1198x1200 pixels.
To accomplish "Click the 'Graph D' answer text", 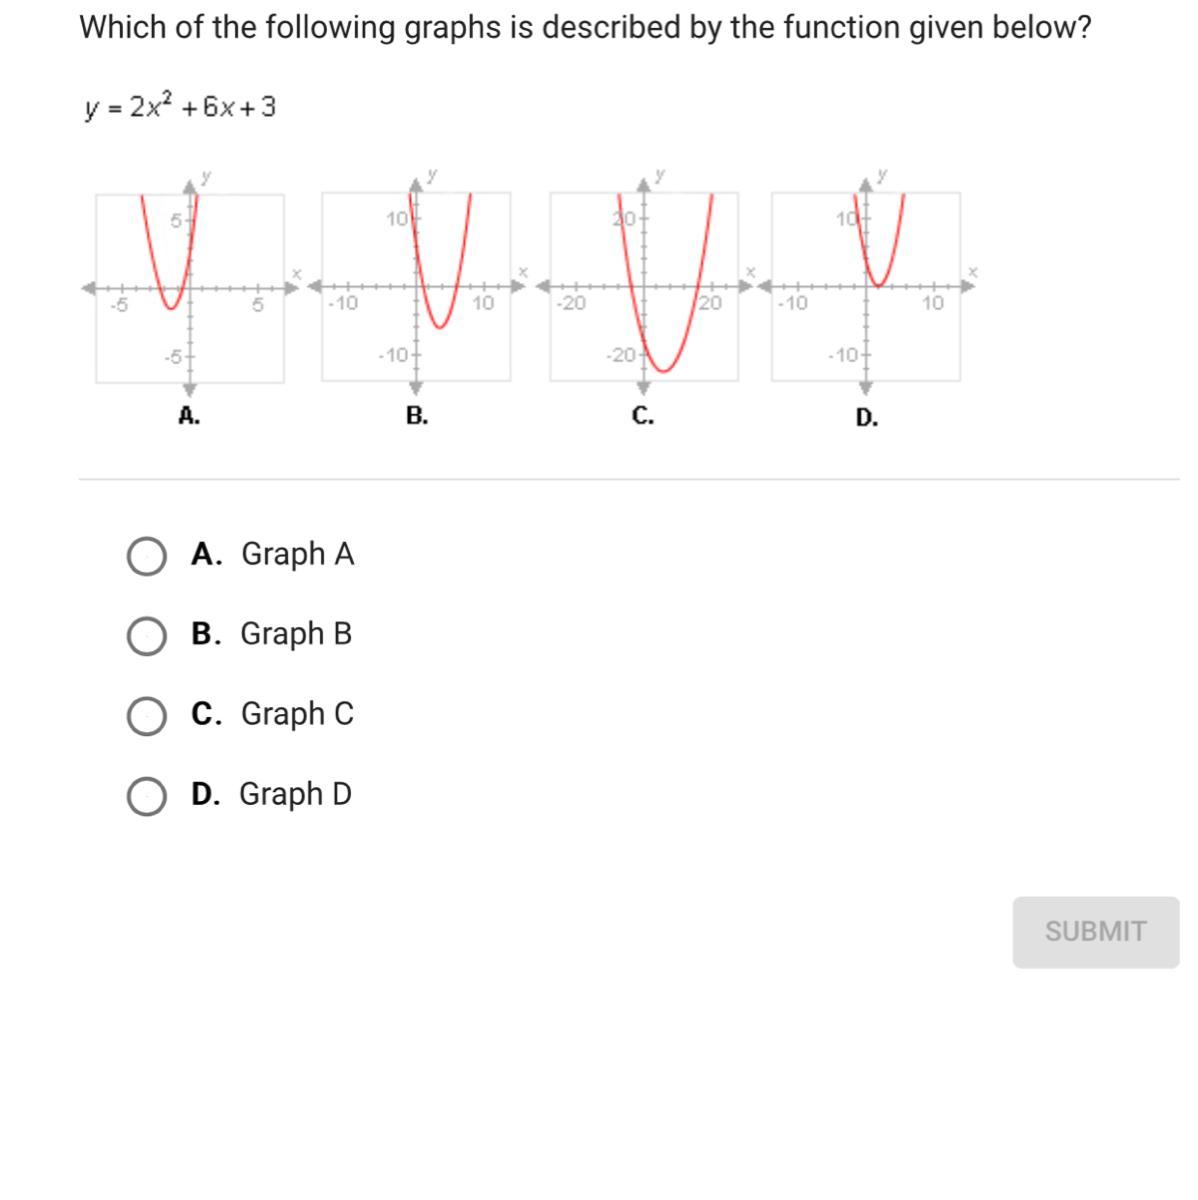I will 295,794.
